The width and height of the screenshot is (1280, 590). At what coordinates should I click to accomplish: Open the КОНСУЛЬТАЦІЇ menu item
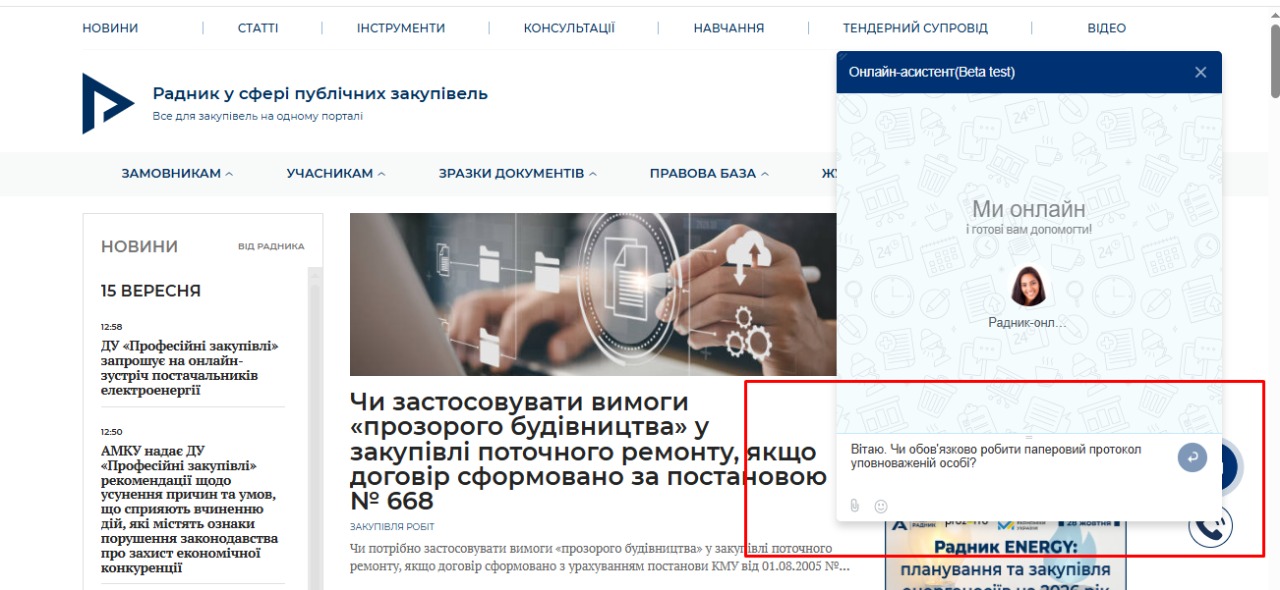coord(569,28)
